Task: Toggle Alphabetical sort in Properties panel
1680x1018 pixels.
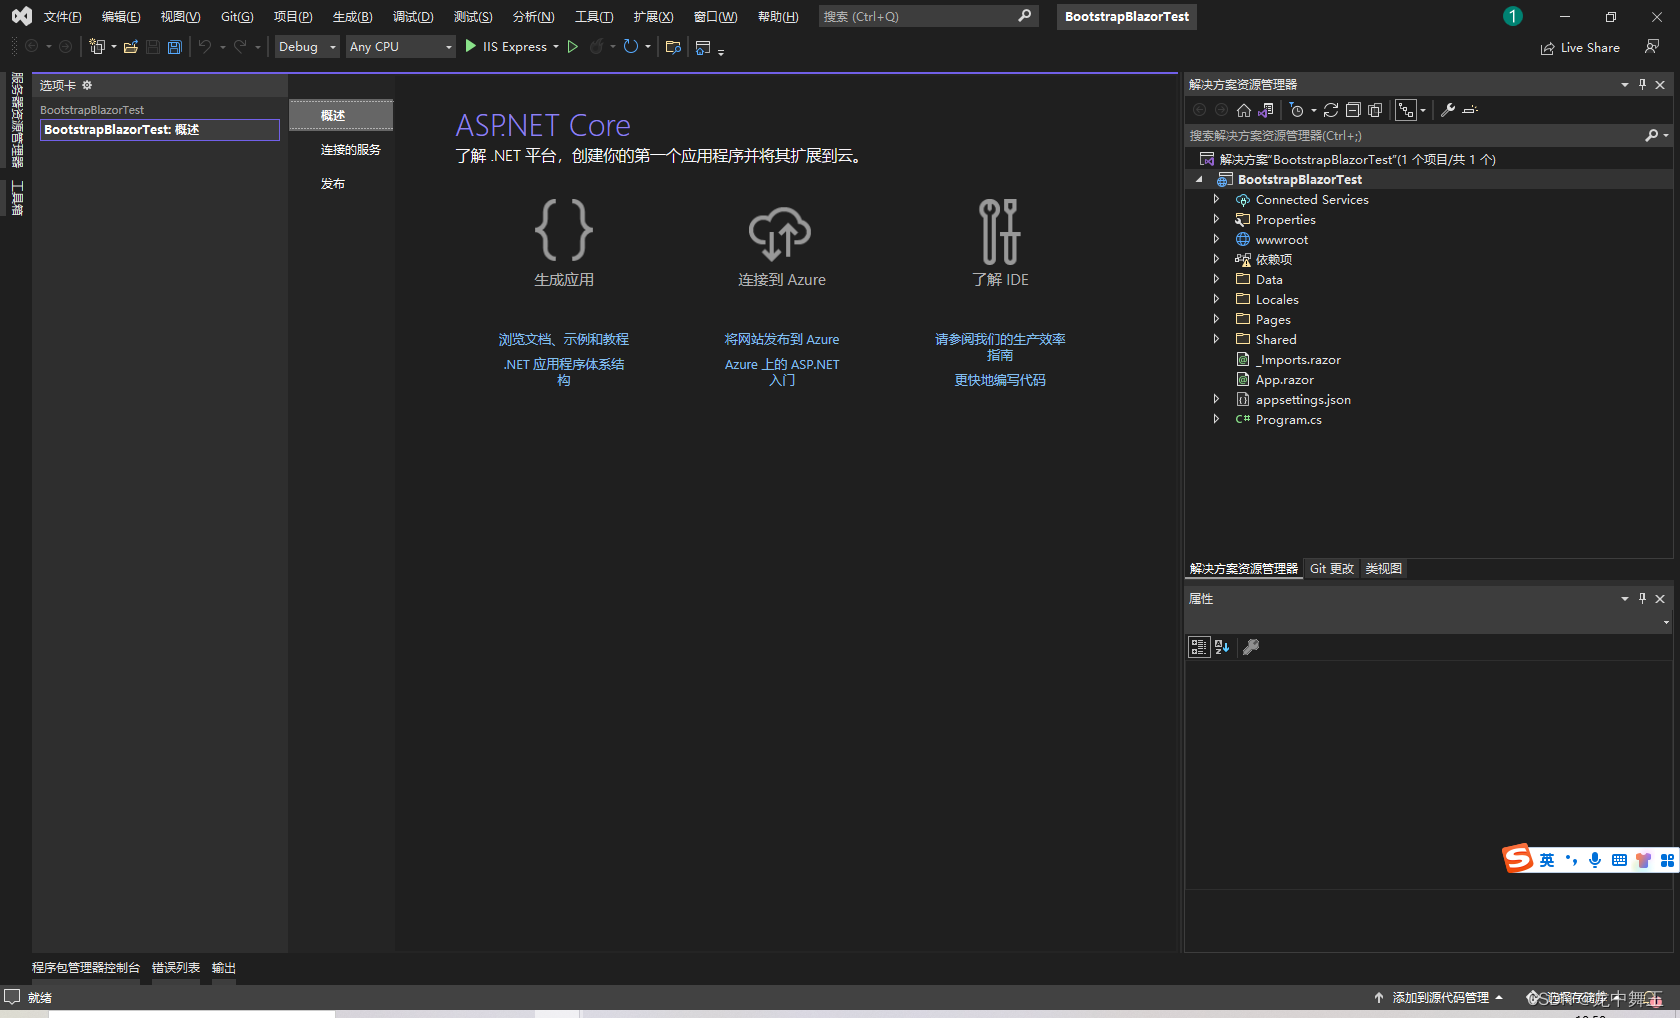Action: click(1222, 647)
